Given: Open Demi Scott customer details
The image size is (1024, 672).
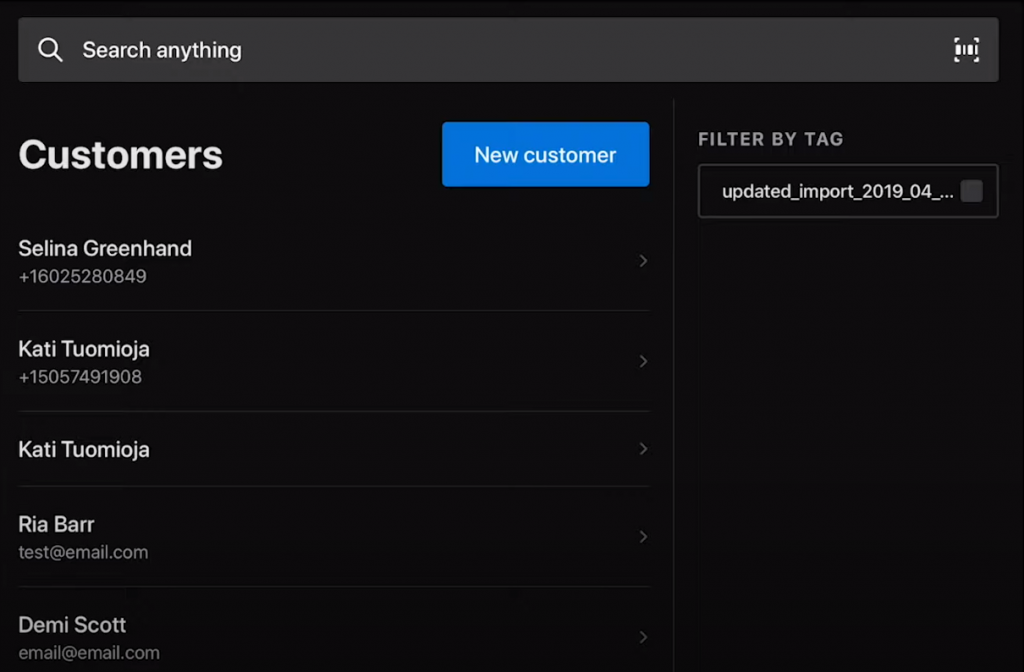Looking at the screenshot, I should [72, 625].
